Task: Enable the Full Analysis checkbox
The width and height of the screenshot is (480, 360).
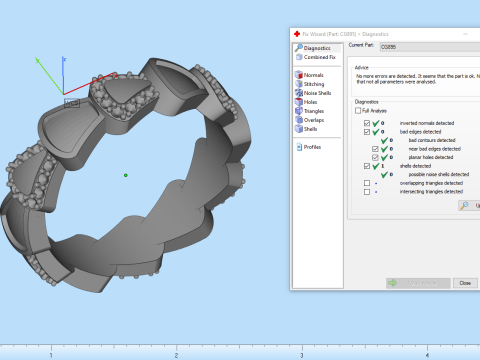Action: pos(358,111)
